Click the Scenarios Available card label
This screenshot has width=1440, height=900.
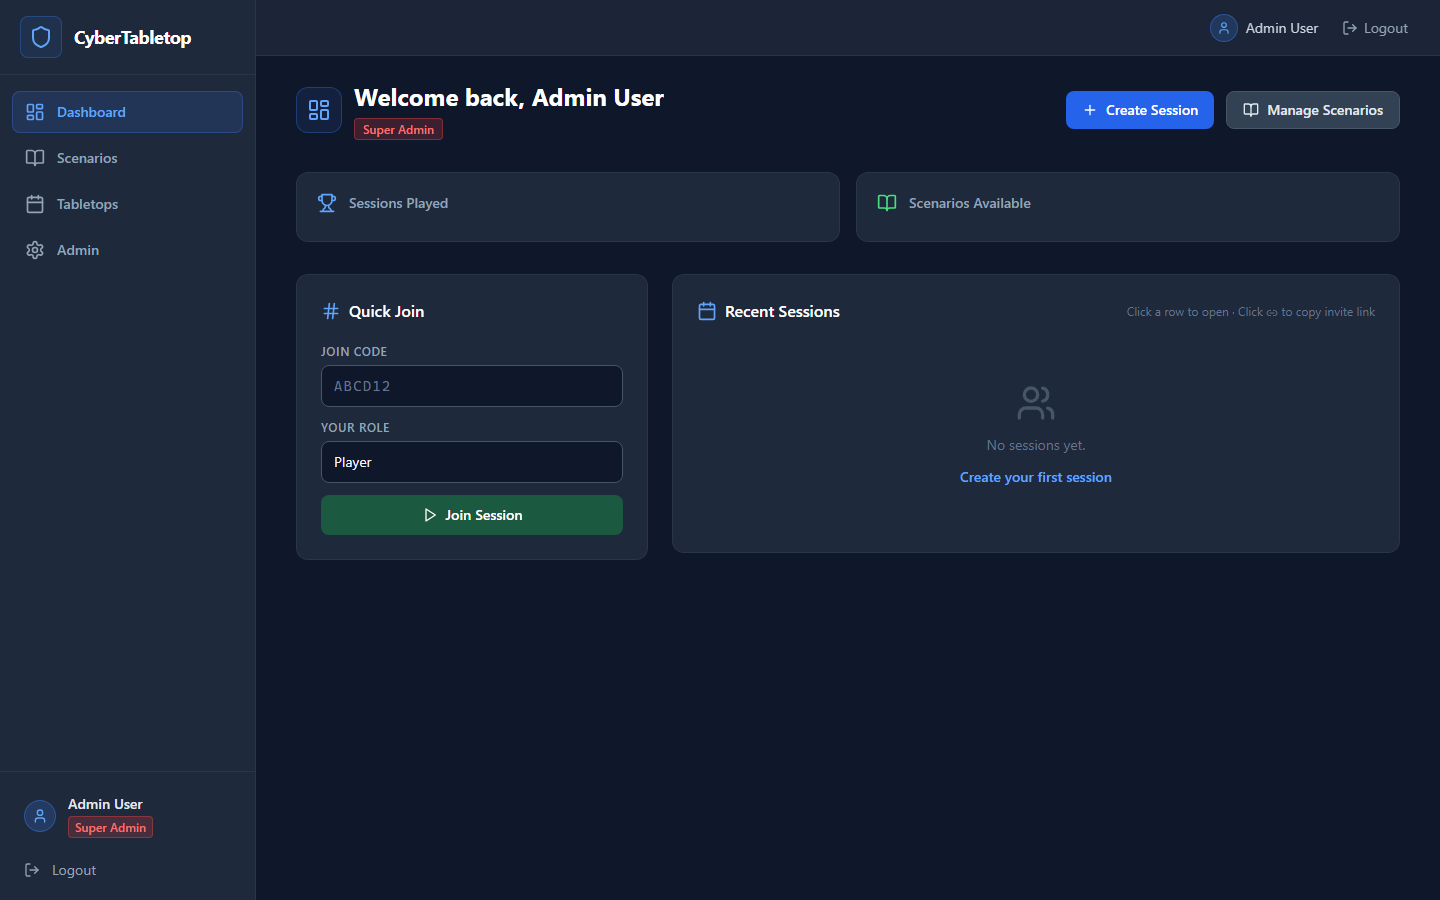970,203
